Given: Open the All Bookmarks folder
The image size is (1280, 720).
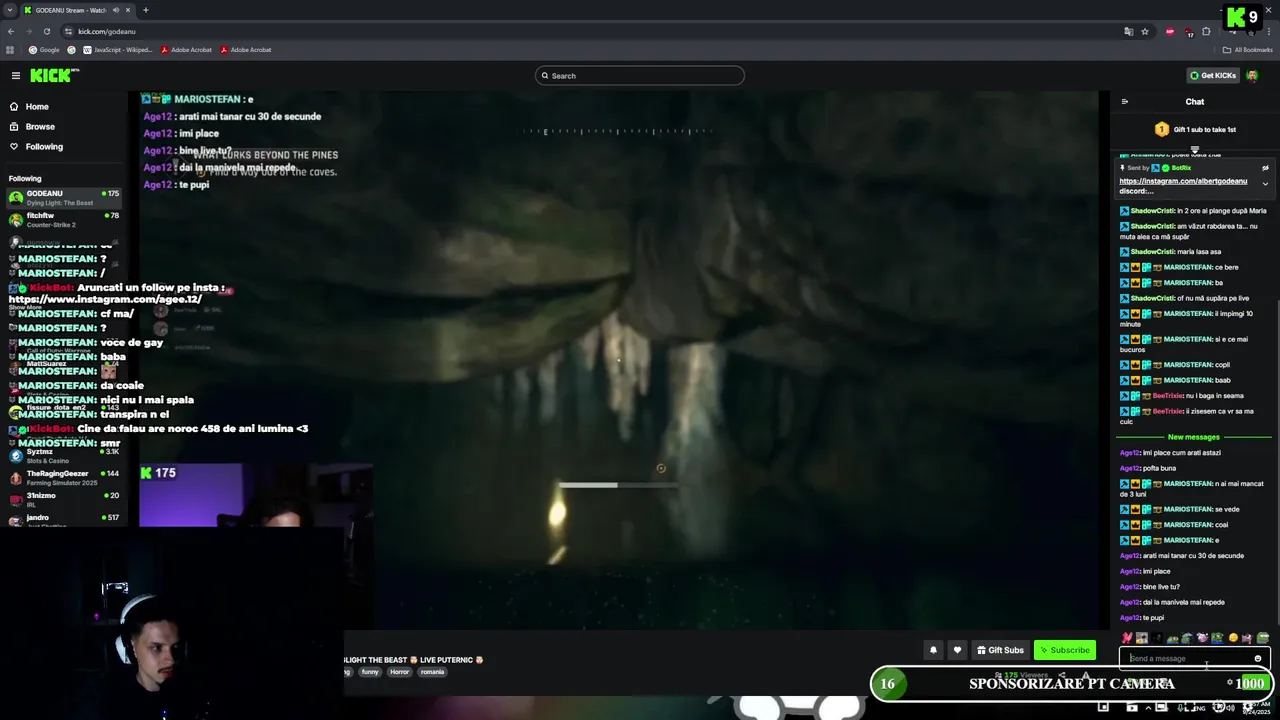Looking at the screenshot, I should click(x=1247, y=50).
